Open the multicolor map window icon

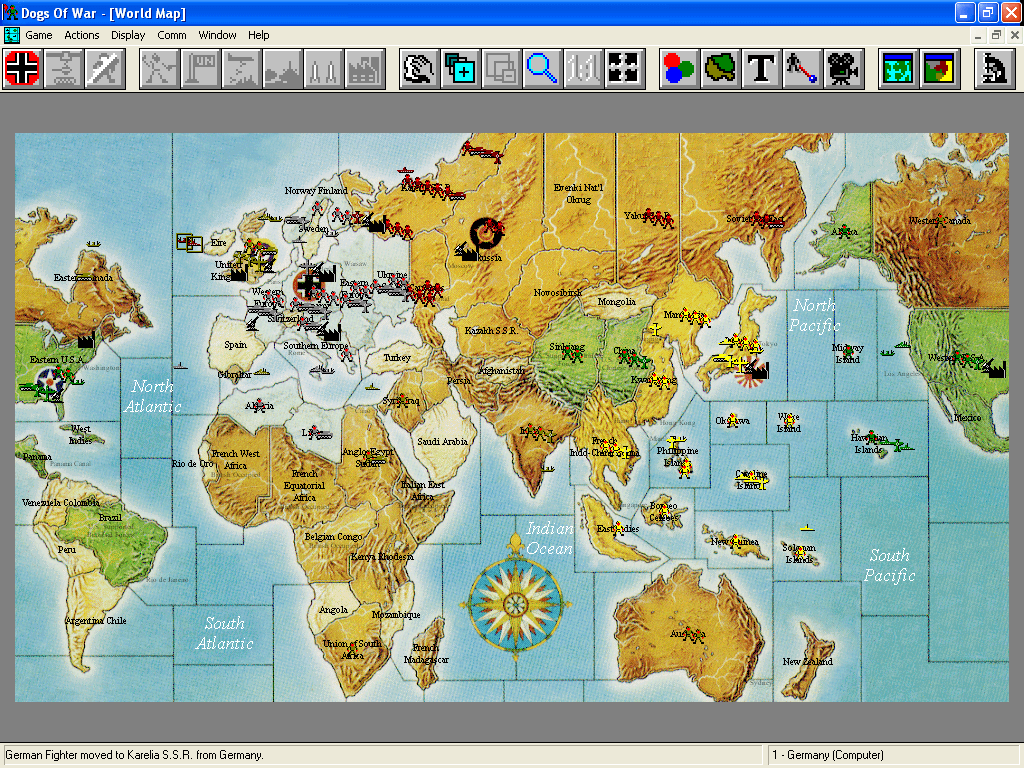tap(939, 69)
